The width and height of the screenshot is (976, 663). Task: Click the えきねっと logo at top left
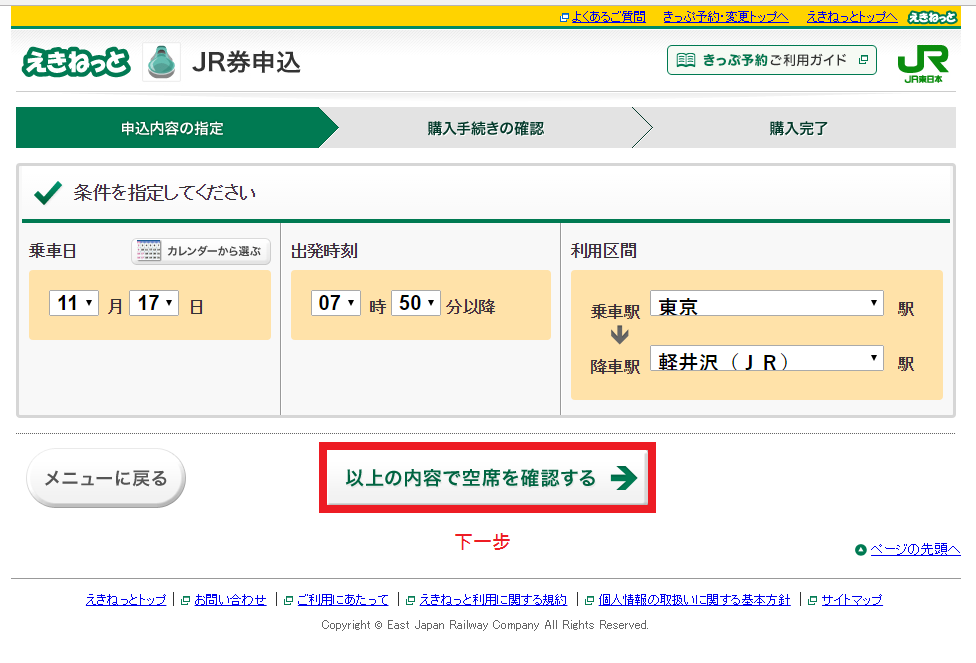pyautogui.click(x=76, y=62)
